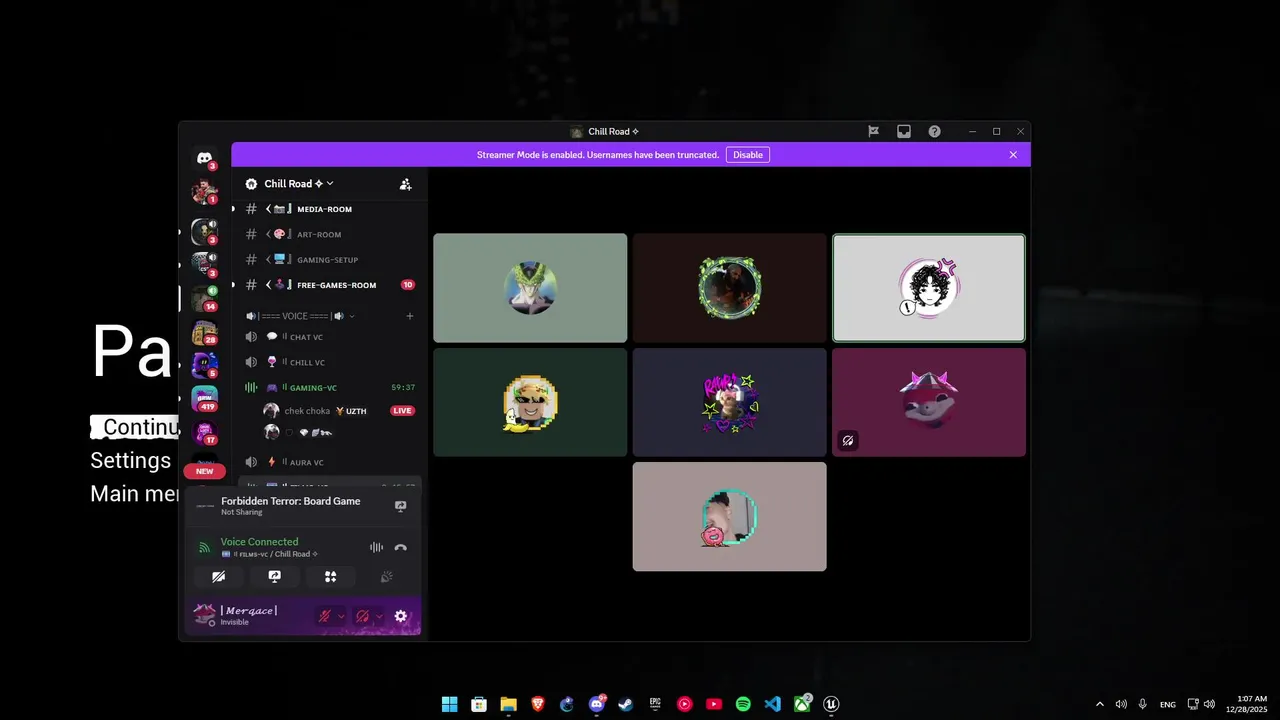The height and width of the screenshot is (720, 1280).
Task: Disconnect from voice with the hang-up icon
Action: [x=401, y=547]
